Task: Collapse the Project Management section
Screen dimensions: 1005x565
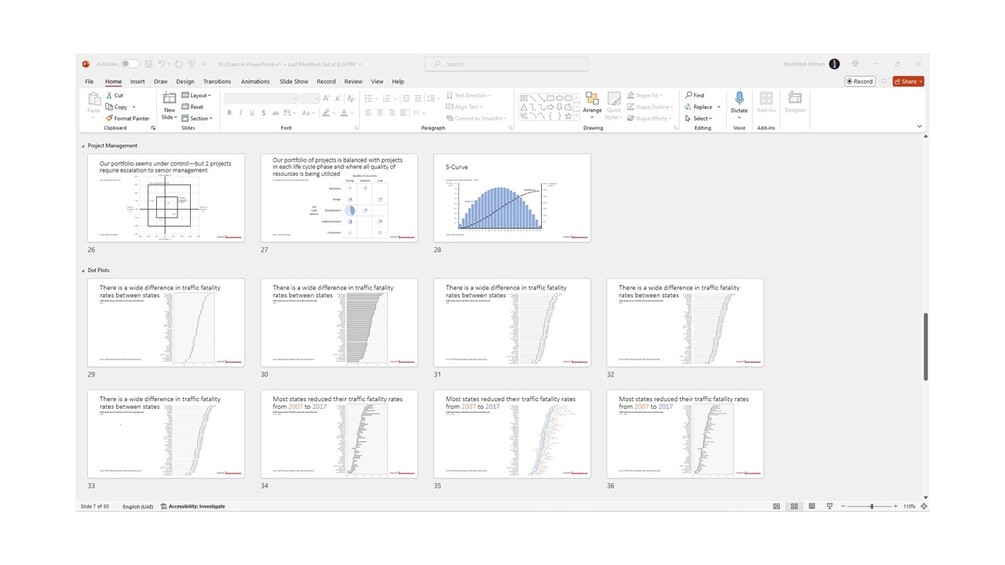Action: pos(83,146)
